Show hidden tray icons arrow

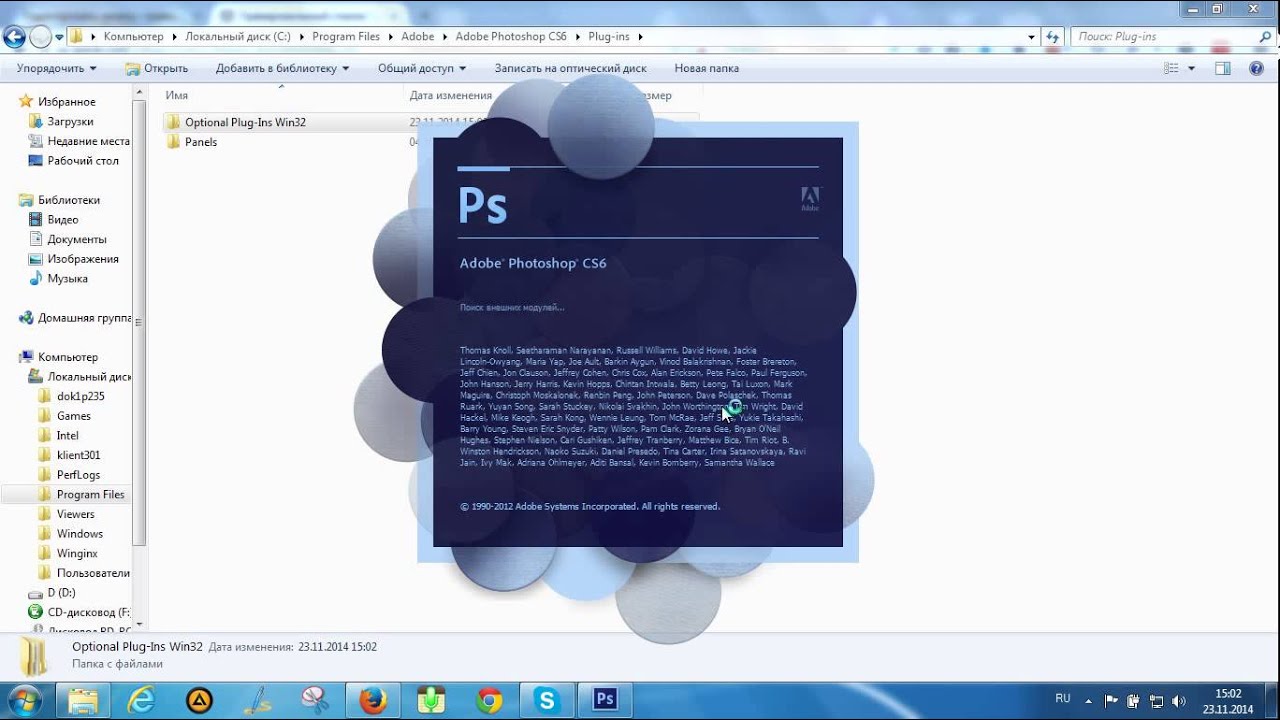(1088, 700)
